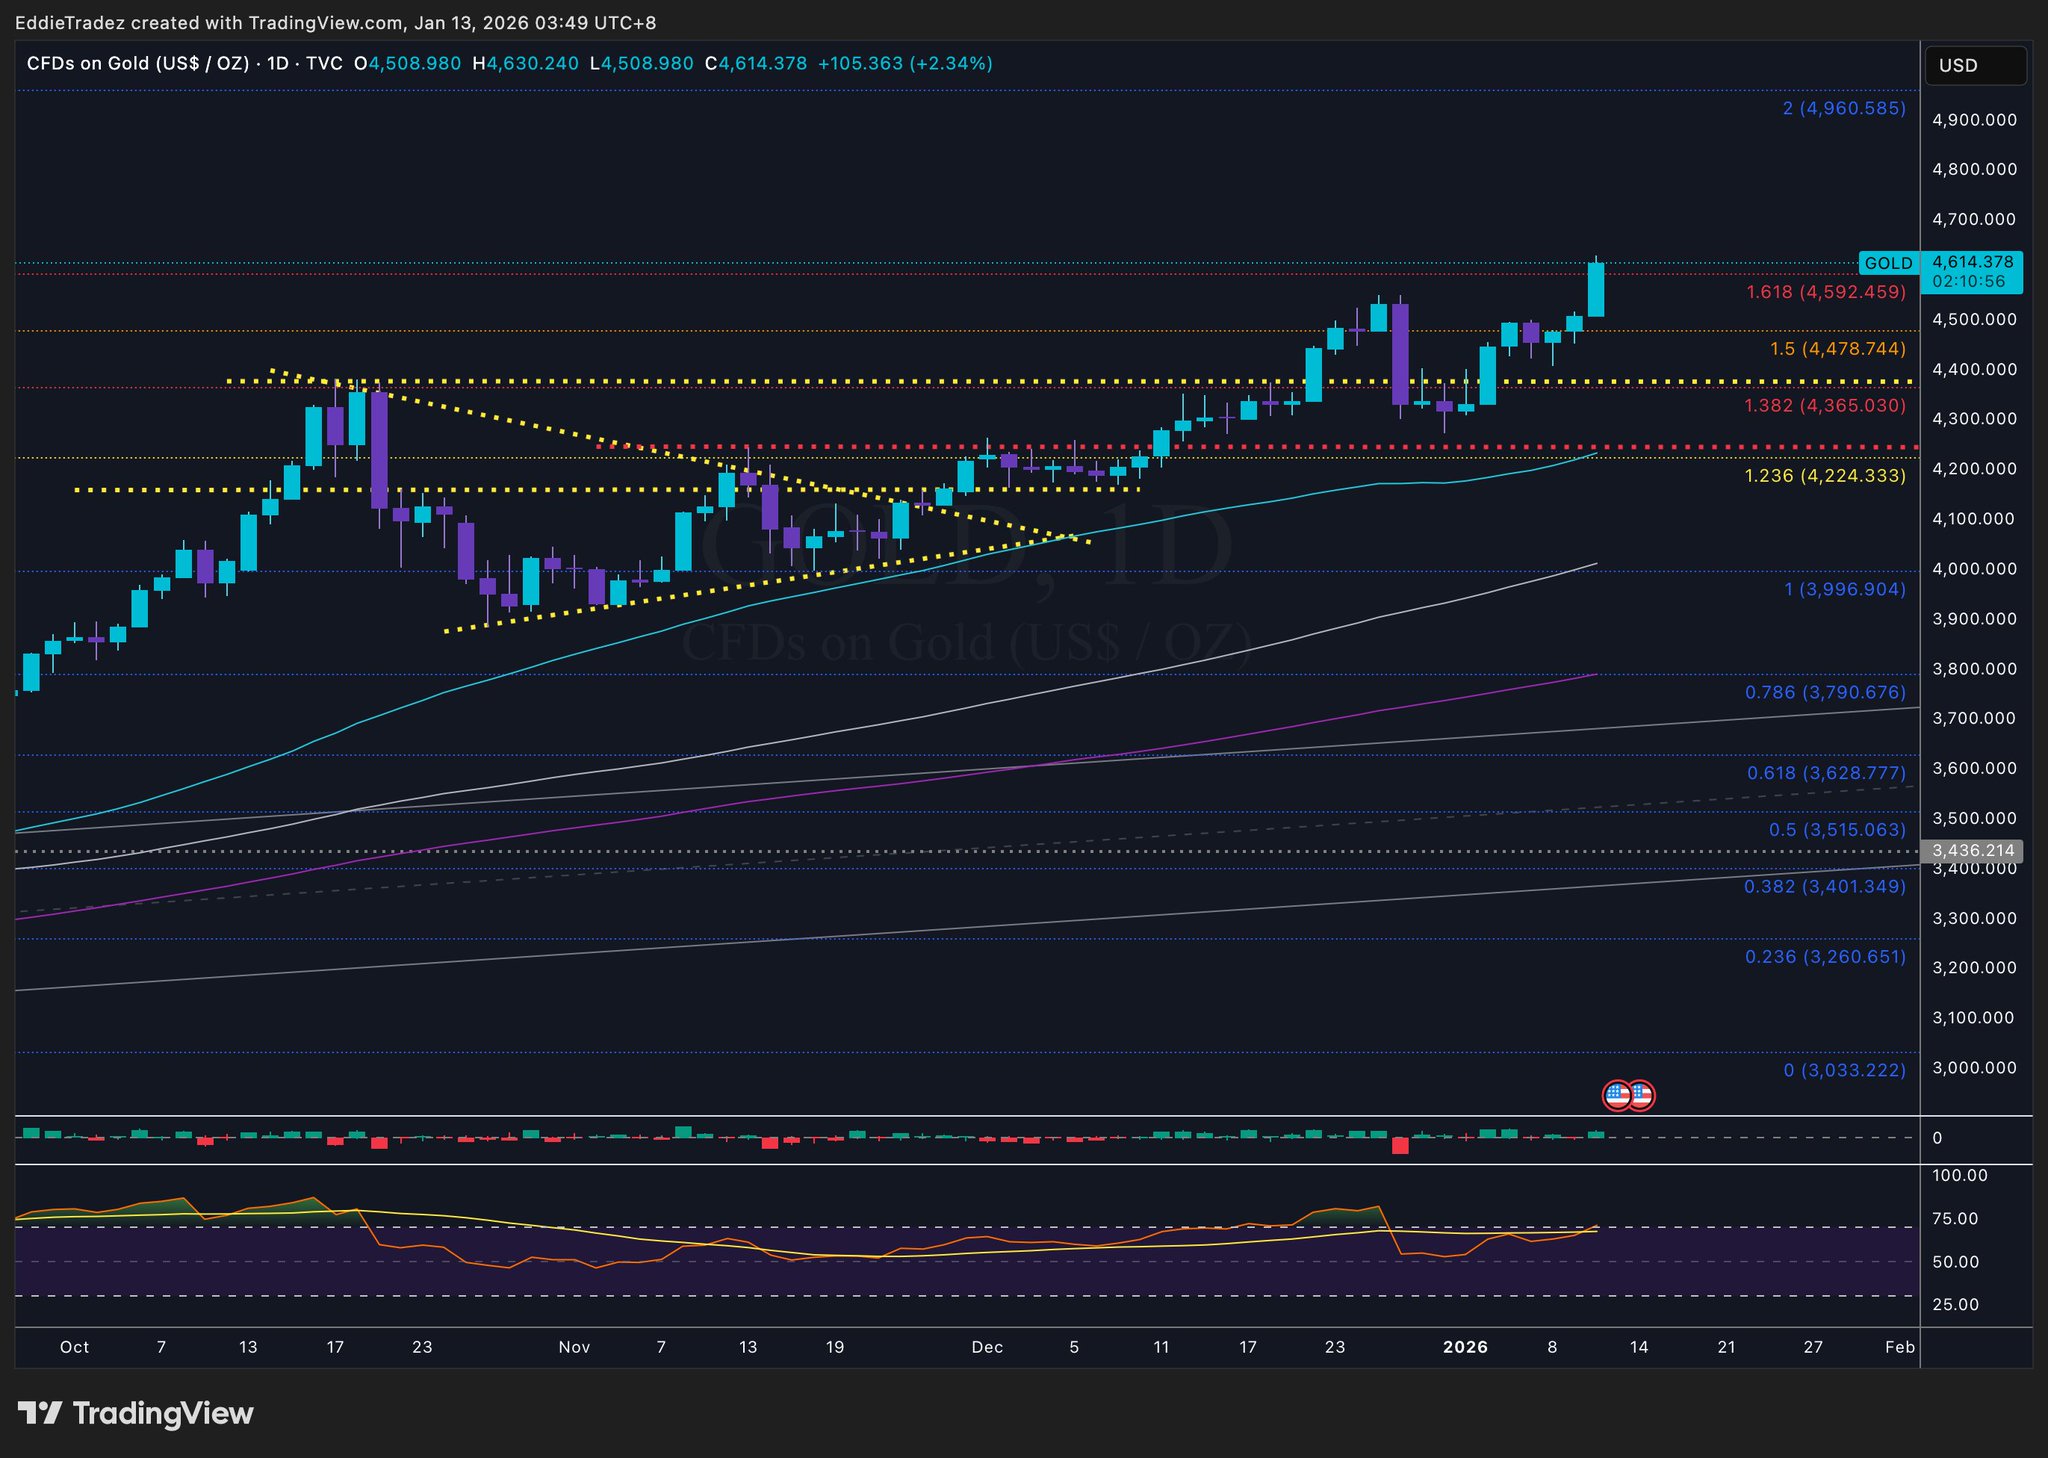Click the 4,614.378 current price label
The height and width of the screenshot is (1458, 2048).
[x=1972, y=262]
